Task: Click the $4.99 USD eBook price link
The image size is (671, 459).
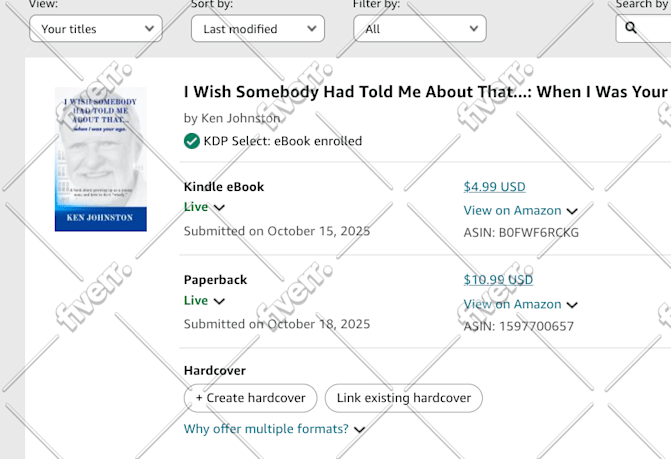Action: (x=494, y=186)
